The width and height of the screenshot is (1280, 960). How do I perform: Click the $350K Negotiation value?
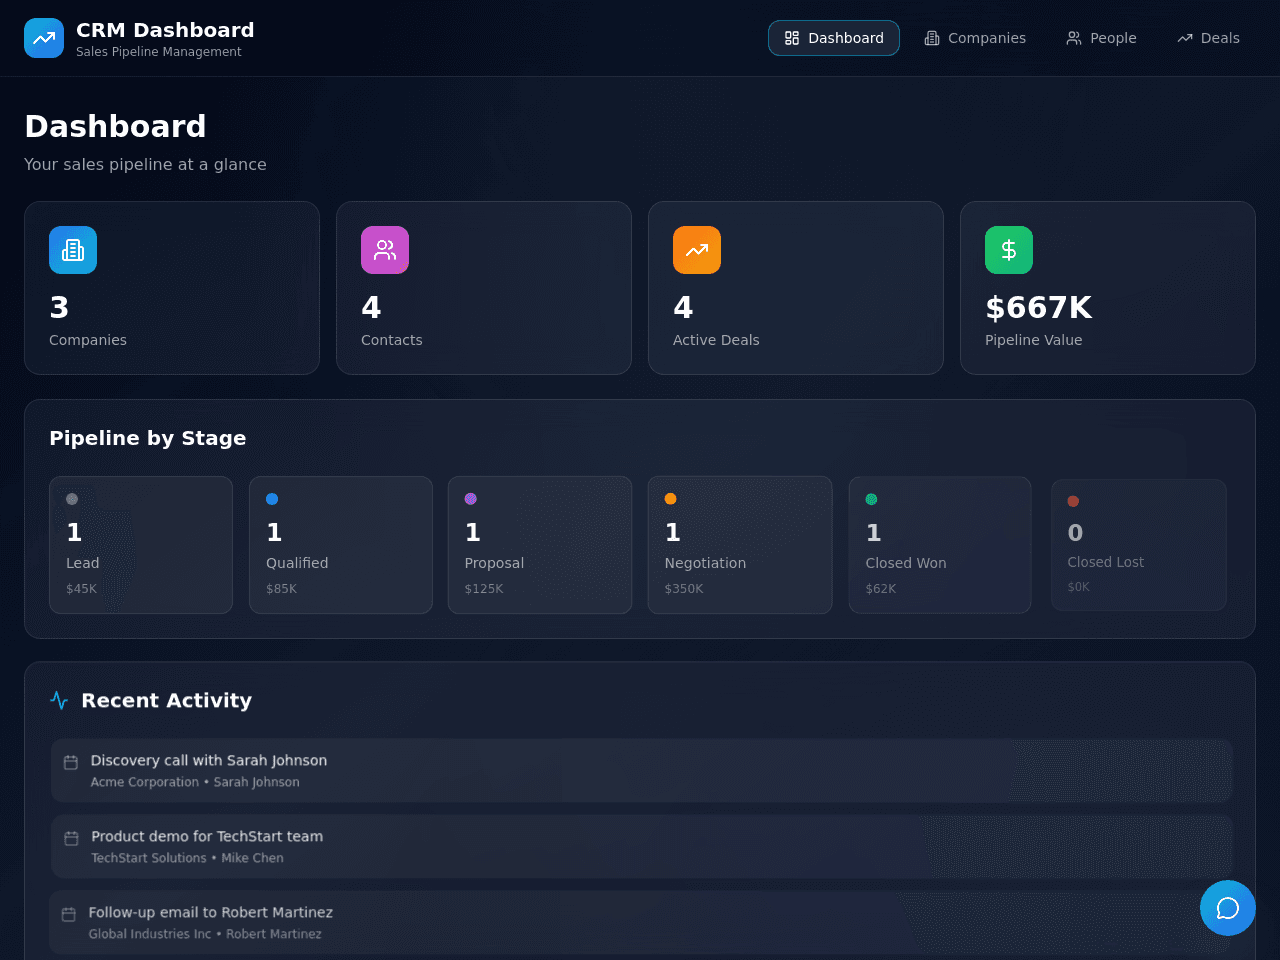684,589
